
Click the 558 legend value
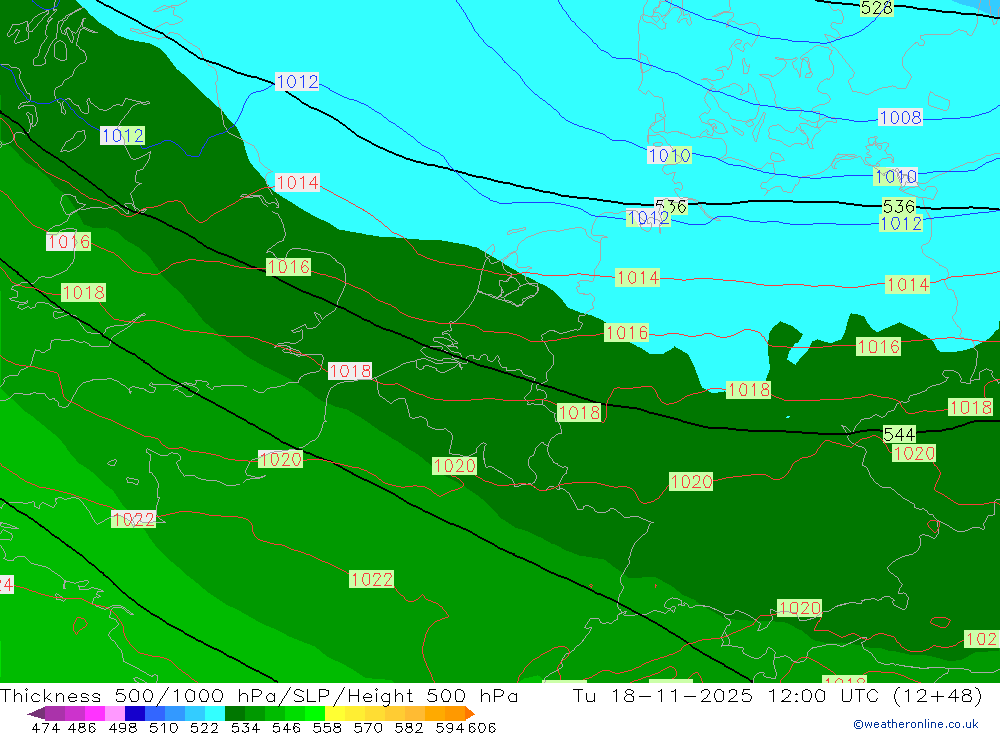point(327,727)
